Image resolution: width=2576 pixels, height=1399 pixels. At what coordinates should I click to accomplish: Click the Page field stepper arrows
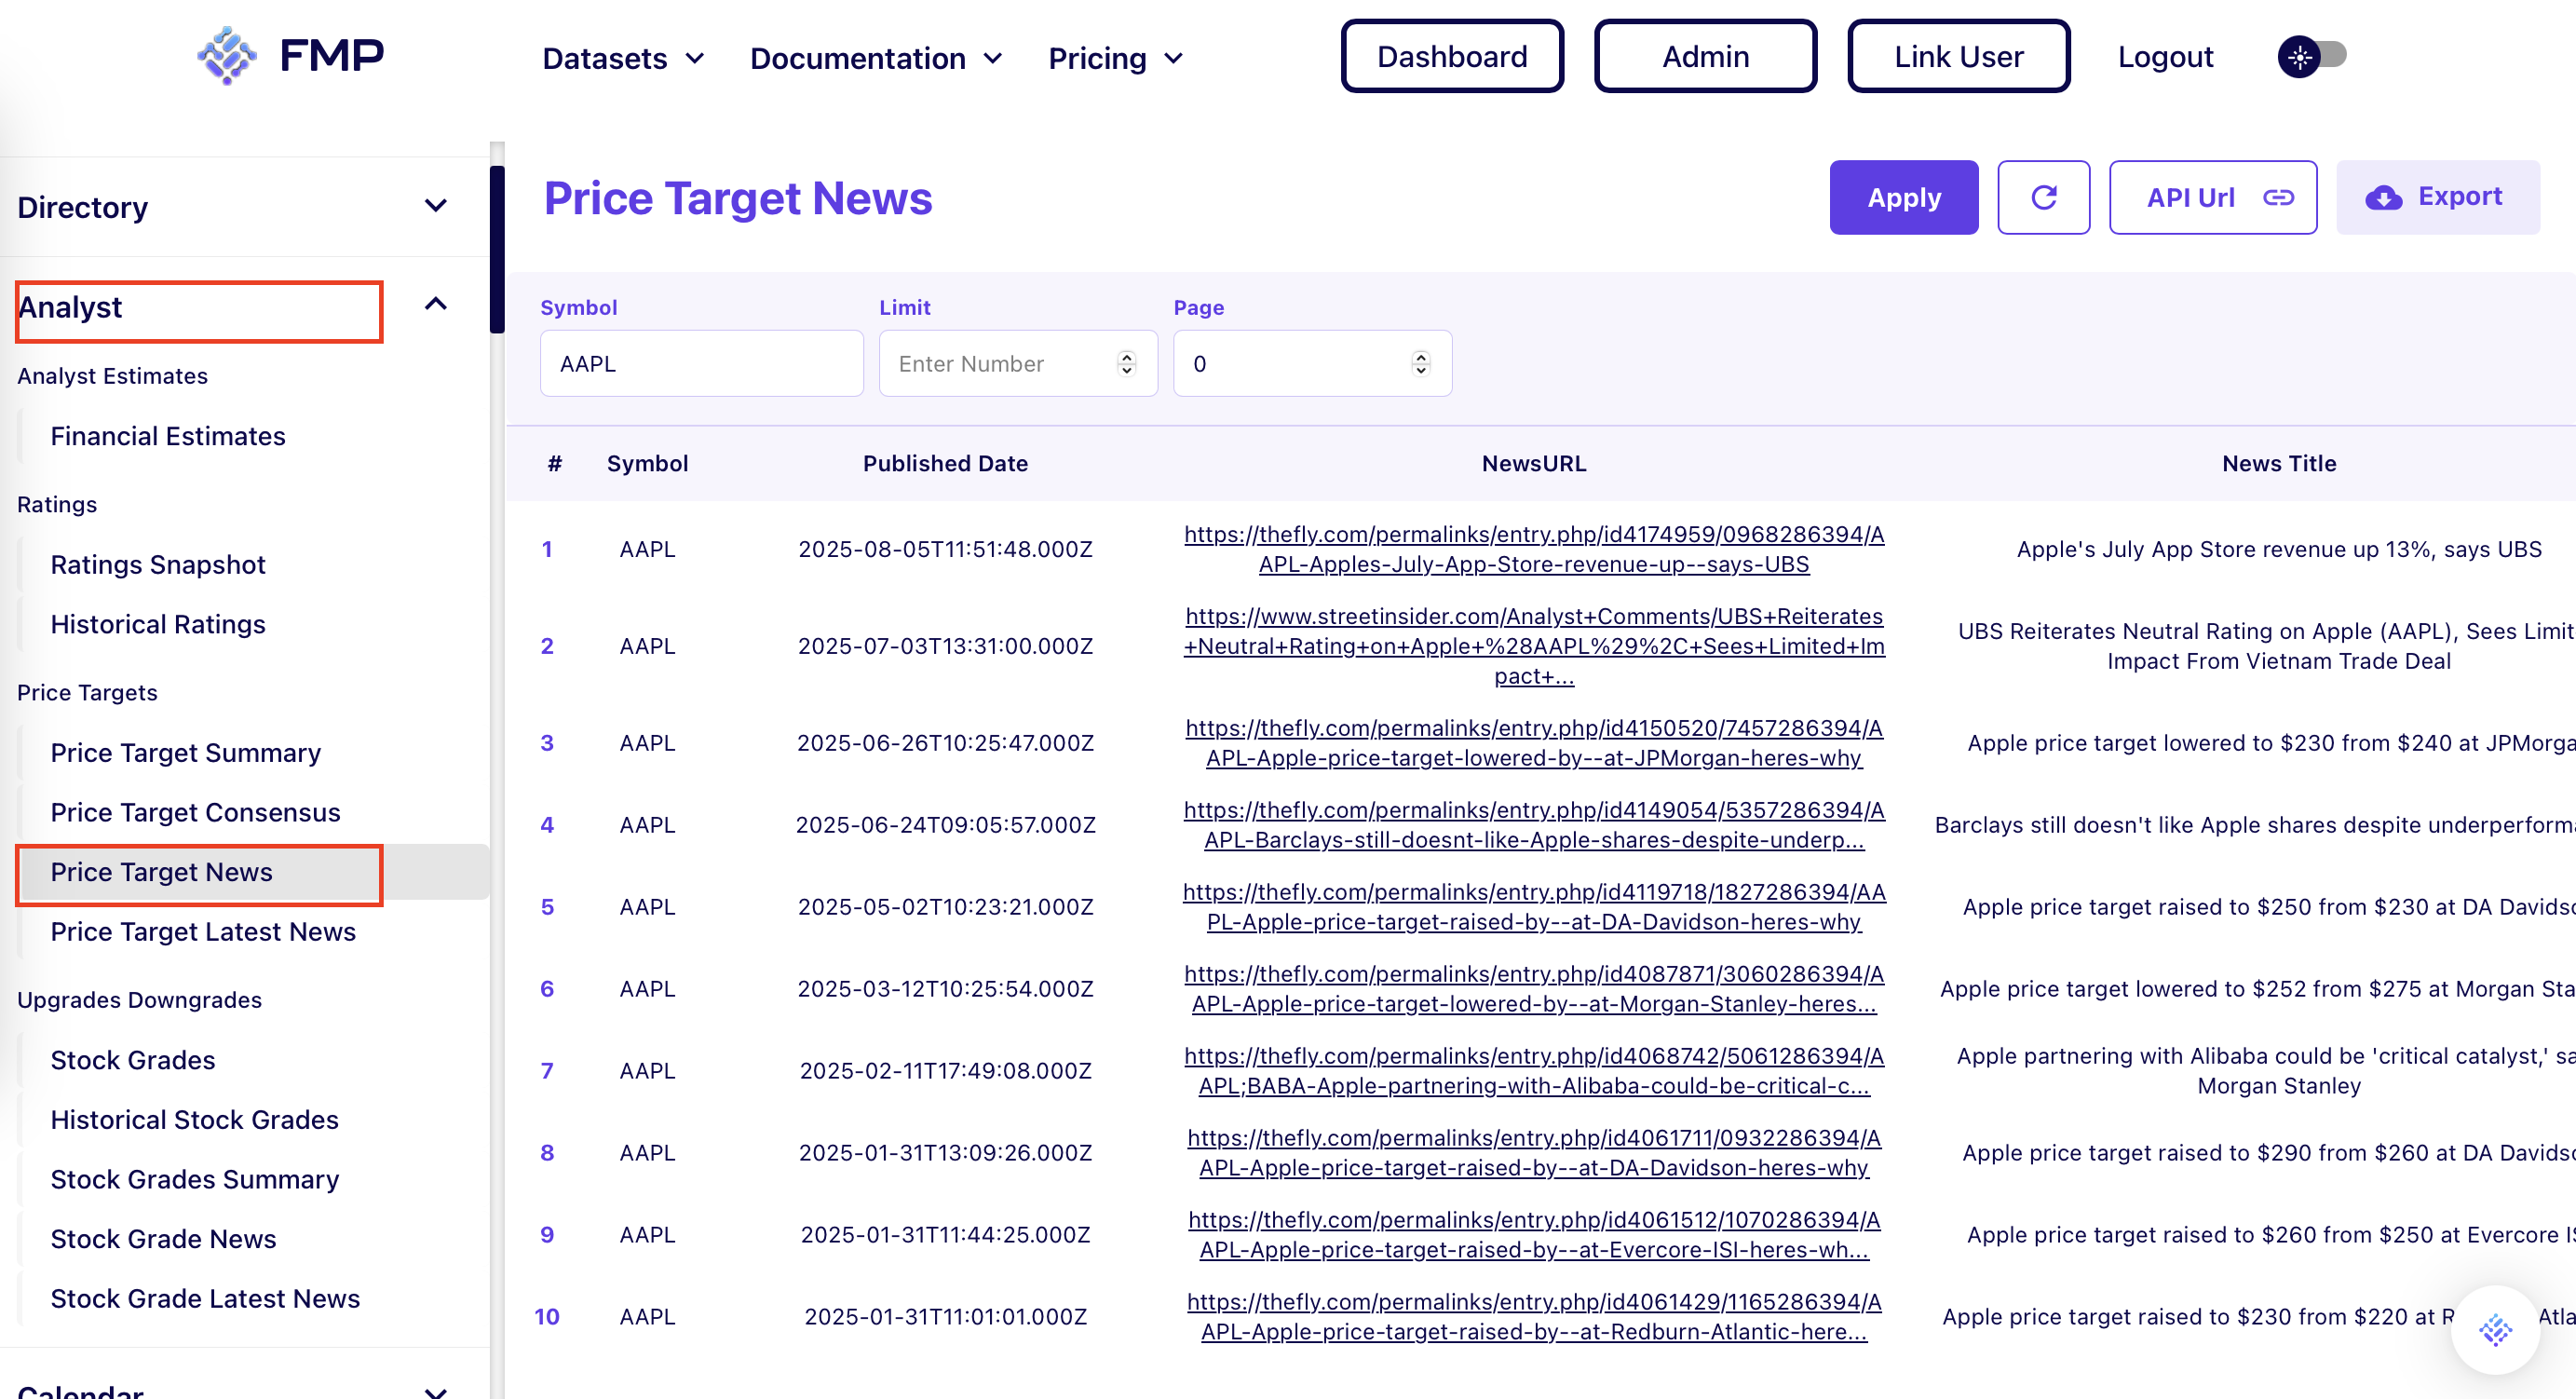click(1420, 363)
